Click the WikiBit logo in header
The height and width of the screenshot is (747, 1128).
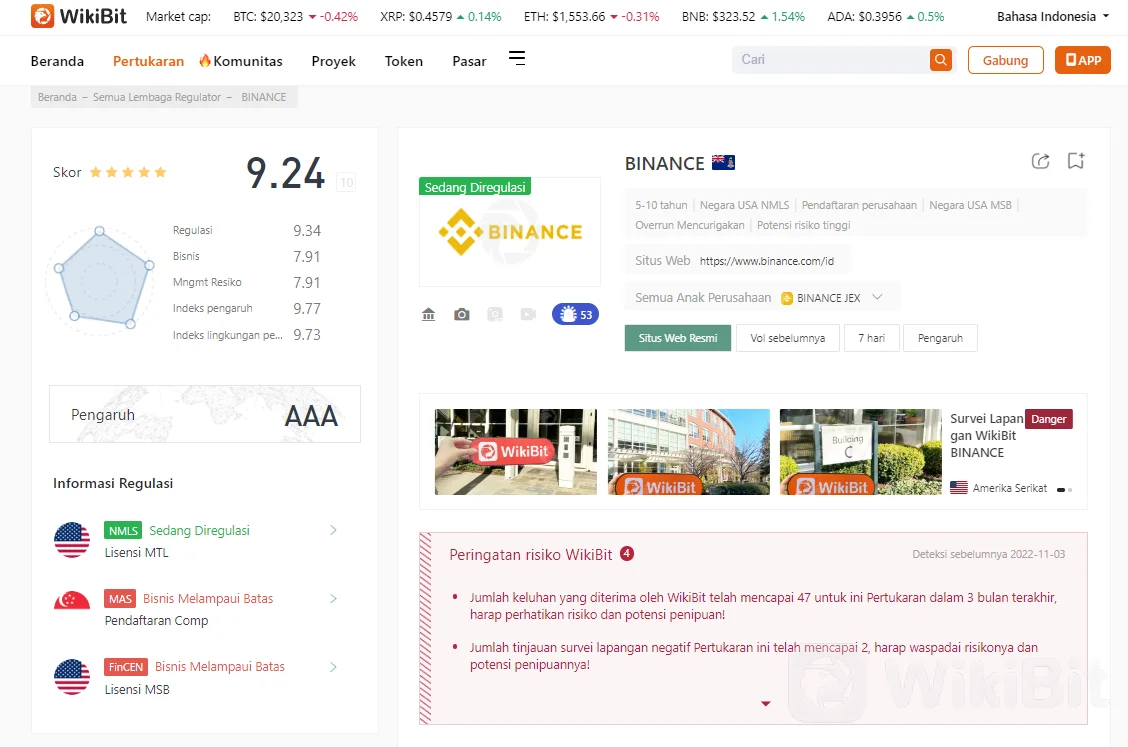[78, 16]
